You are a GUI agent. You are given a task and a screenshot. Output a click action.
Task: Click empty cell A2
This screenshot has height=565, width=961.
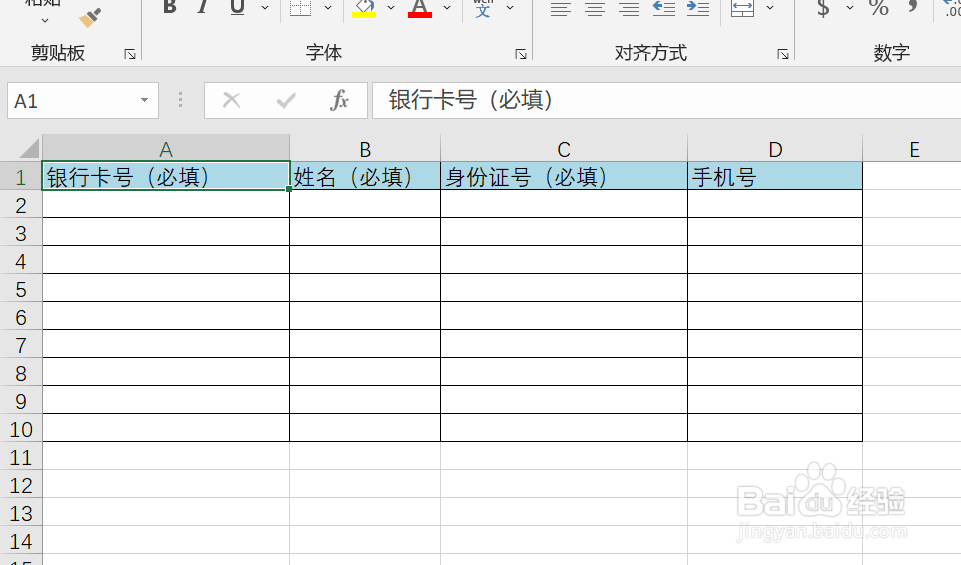[165, 204]
